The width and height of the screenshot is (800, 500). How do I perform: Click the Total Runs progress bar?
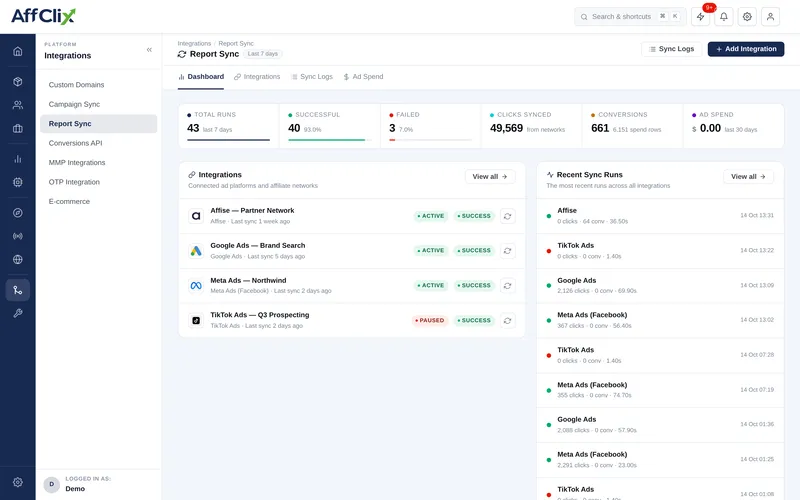(229, 140)
